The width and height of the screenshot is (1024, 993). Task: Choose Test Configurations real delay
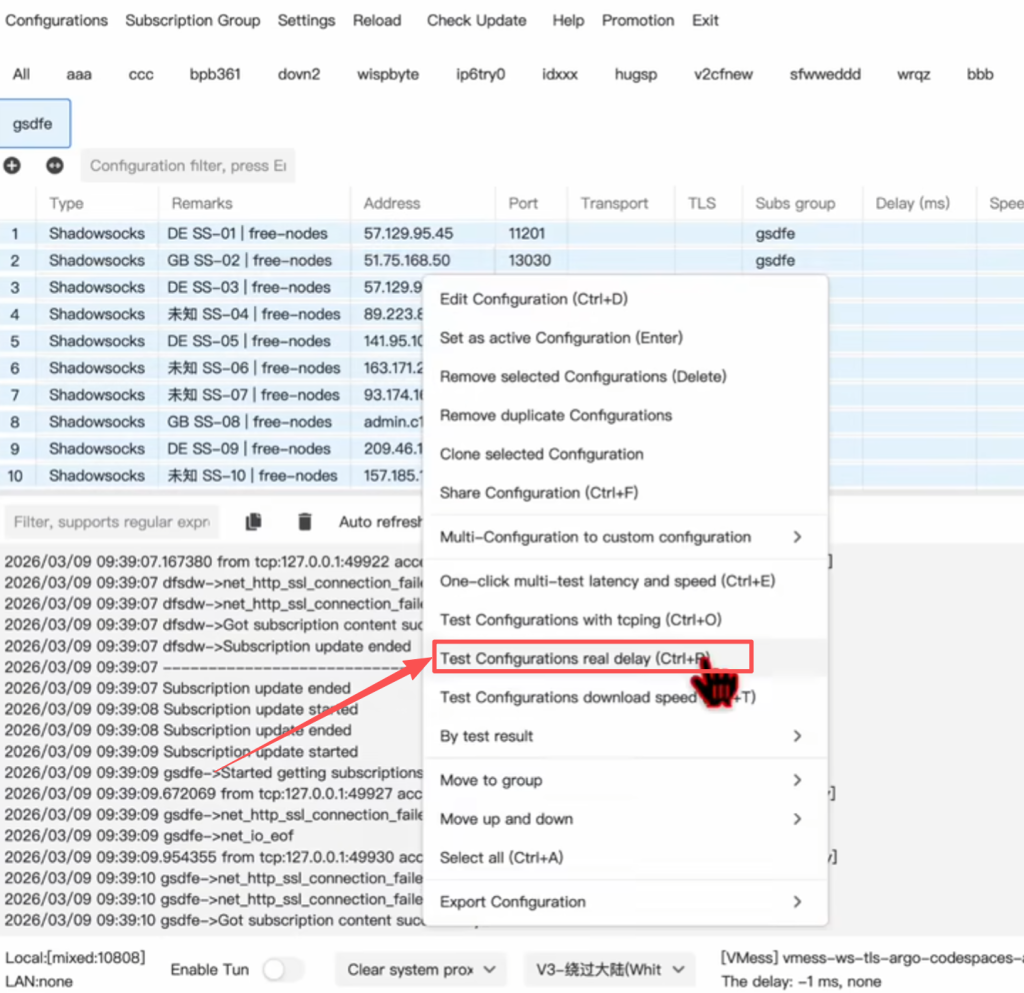575,658
